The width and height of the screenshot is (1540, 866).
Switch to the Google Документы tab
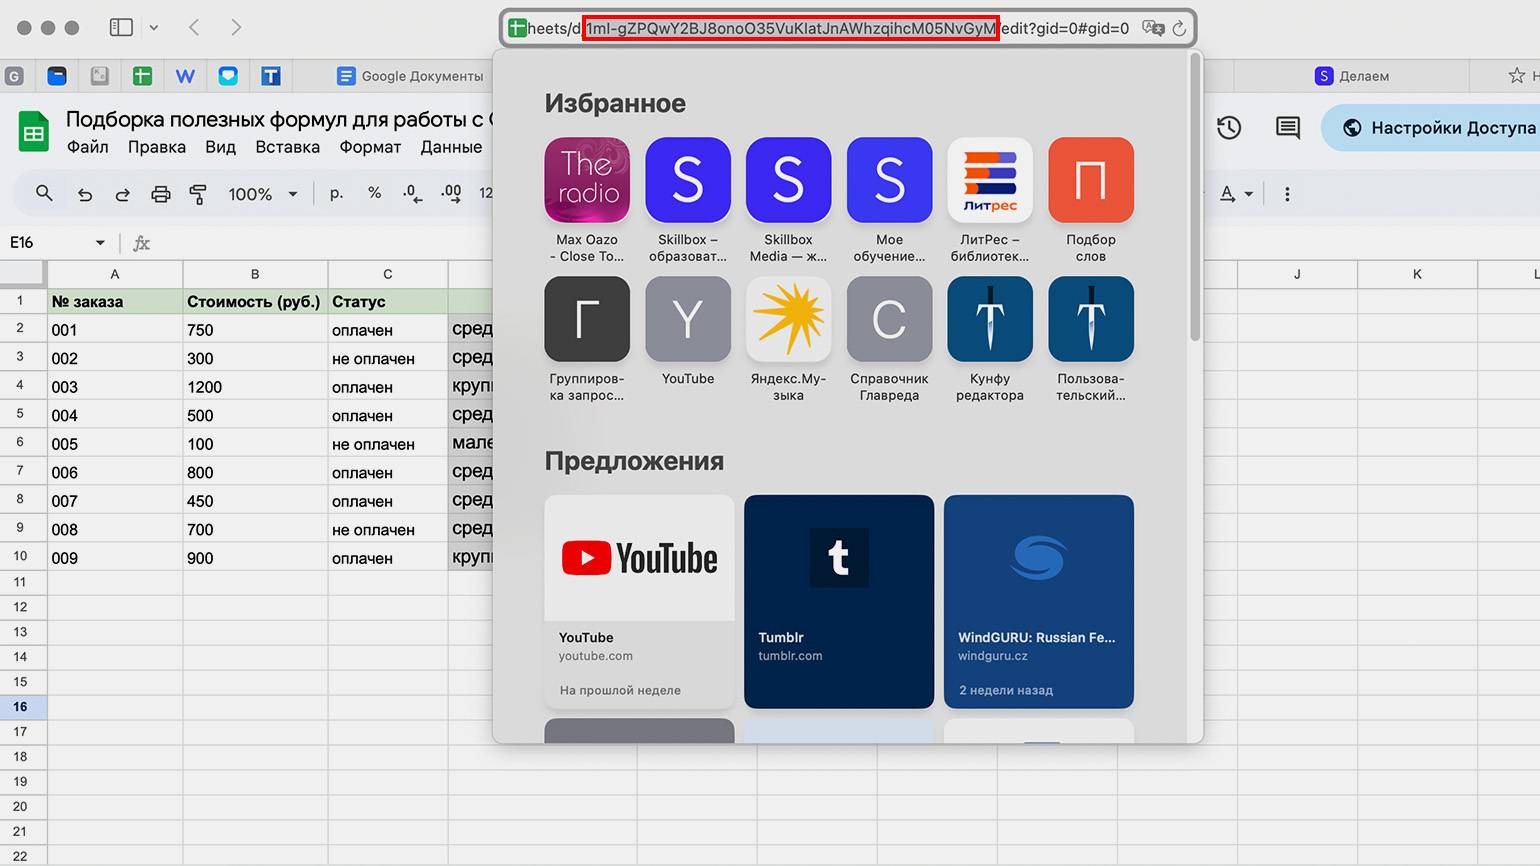coord(410,76)
